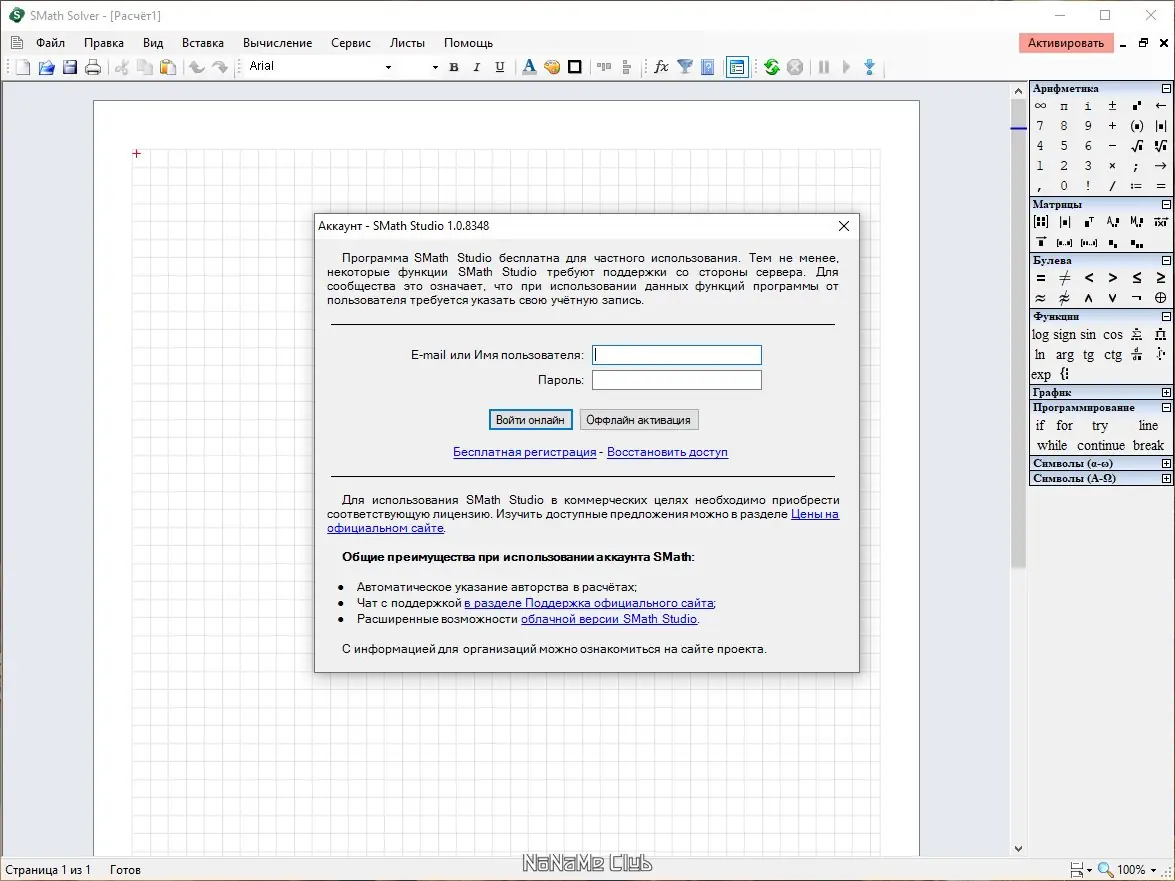Toggle bold formatting

pos(454,67)
